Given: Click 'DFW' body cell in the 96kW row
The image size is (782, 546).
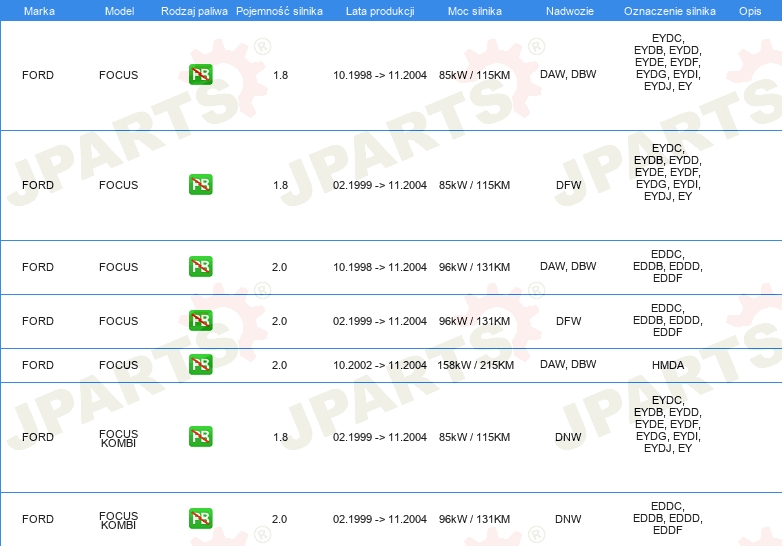Looking at the screenshot, I should (x=569, y=321).
